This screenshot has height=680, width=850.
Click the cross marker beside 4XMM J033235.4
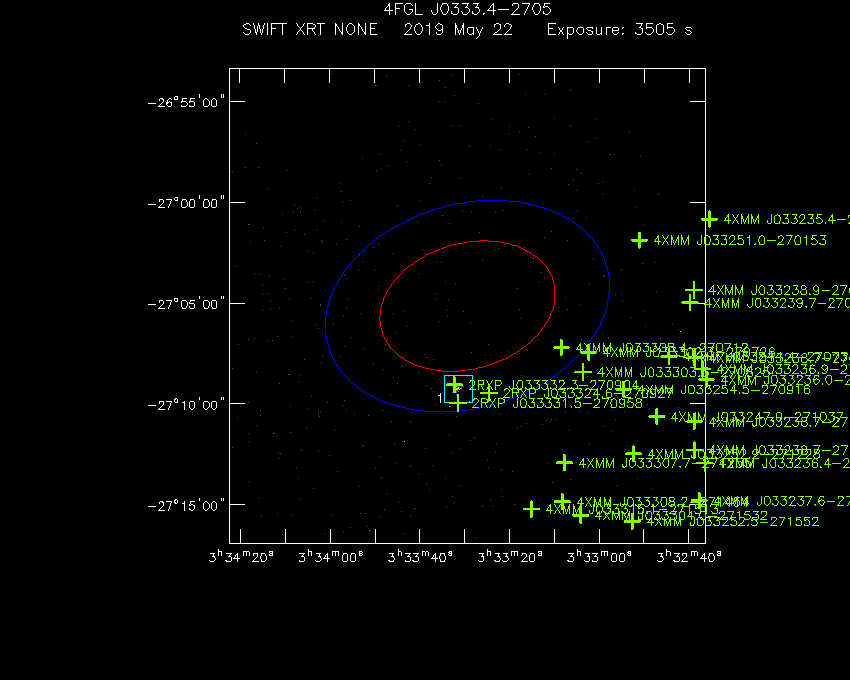tap(710, 219)
